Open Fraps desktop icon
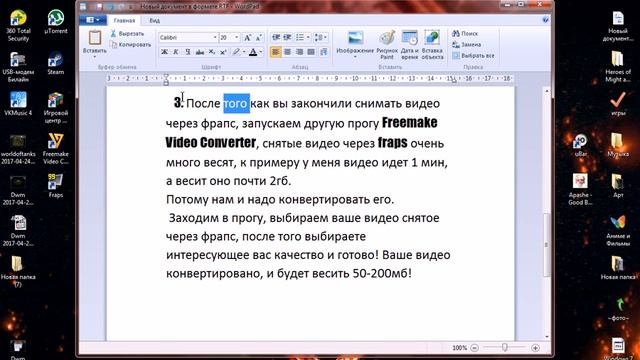The image size is (640, 360). click(56, 186)
